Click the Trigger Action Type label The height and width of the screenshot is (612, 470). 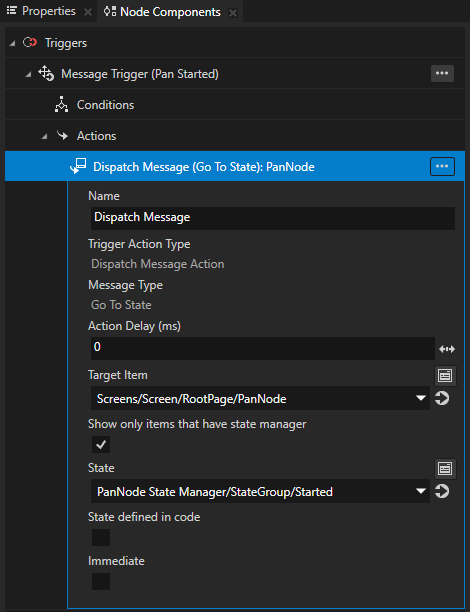click(139, 244)
